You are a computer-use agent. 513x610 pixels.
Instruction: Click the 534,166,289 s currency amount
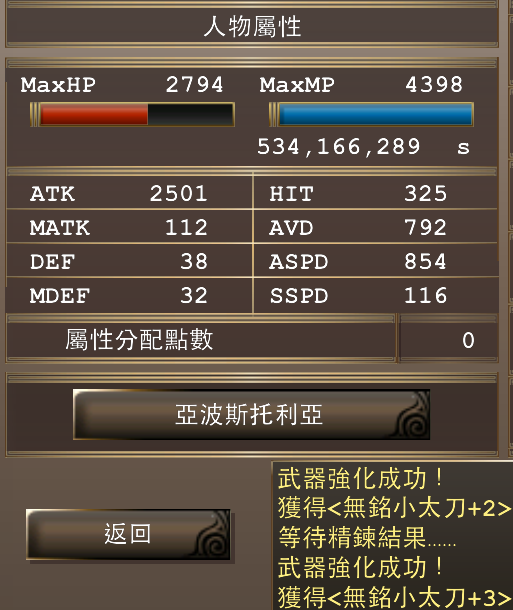pyautogui.click(x=363, y=147)
